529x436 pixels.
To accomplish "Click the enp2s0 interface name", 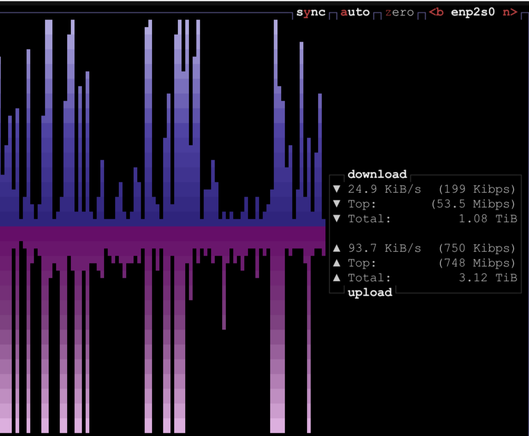I will point(473,12).
